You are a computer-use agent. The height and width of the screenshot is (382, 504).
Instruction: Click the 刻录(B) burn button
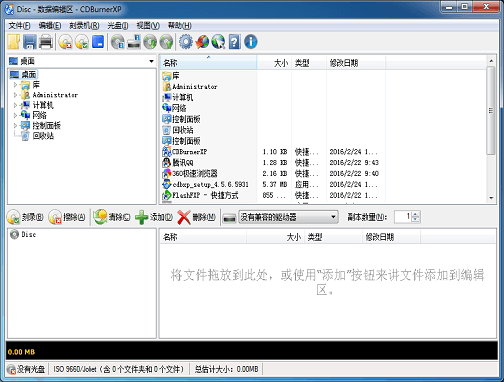point(25,217)
